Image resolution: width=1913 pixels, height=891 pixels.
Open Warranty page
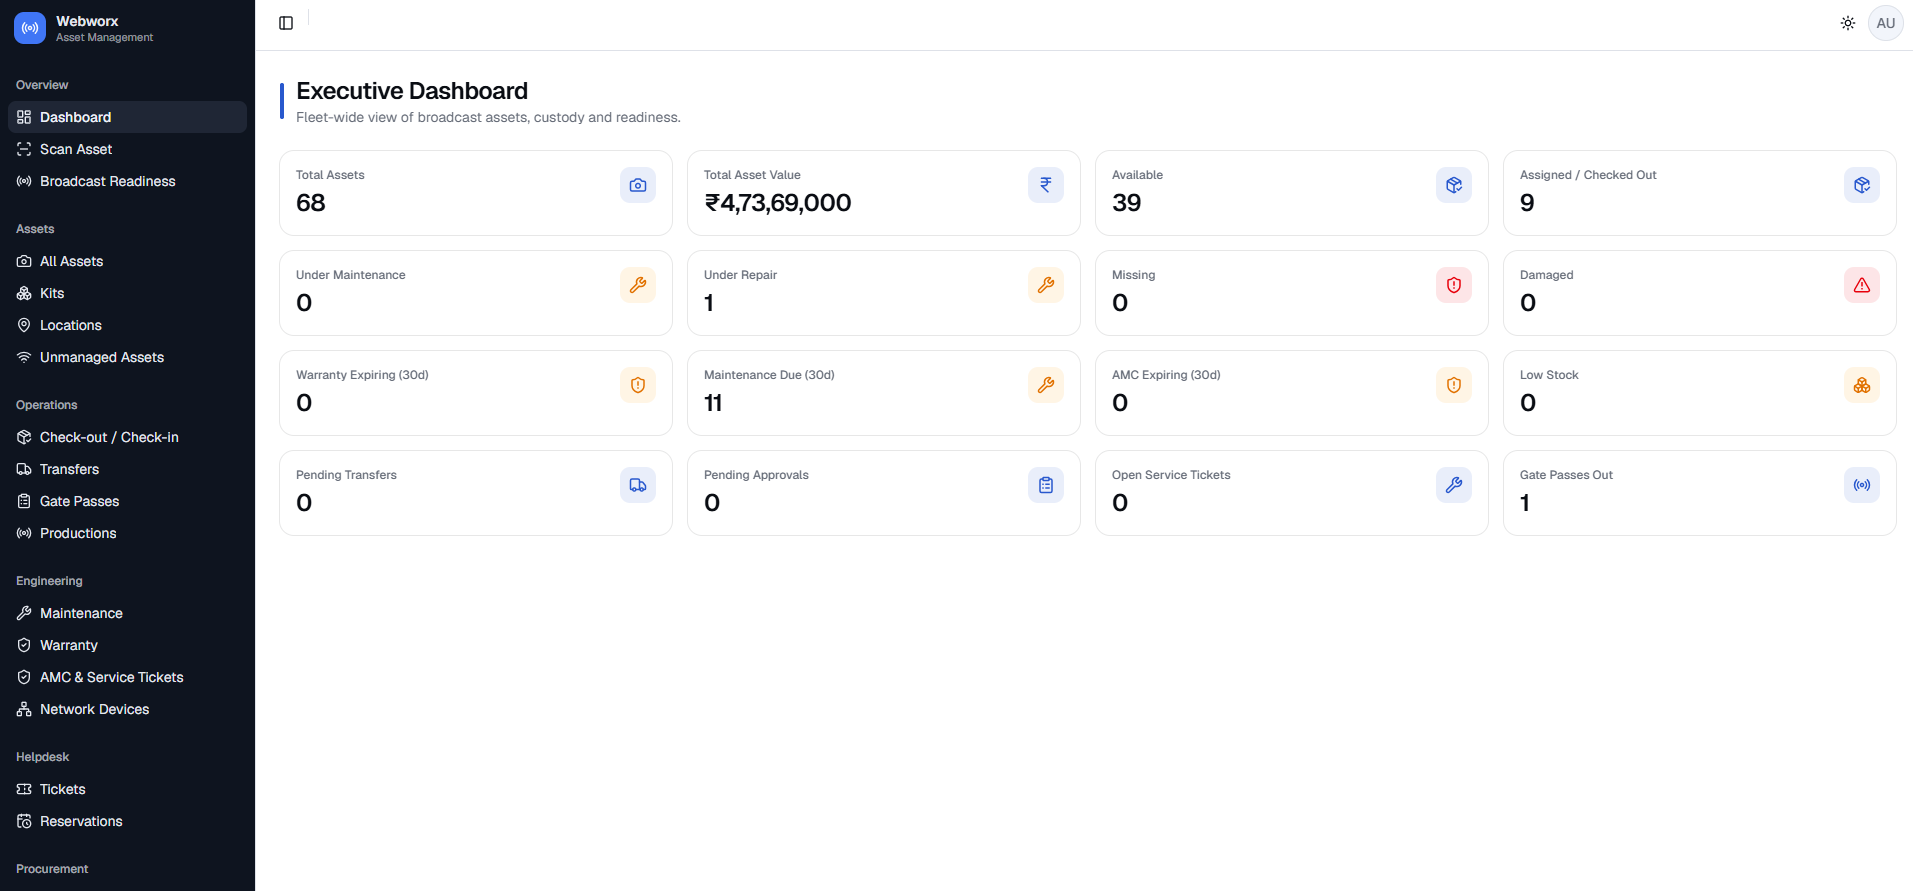pos(127,645)
